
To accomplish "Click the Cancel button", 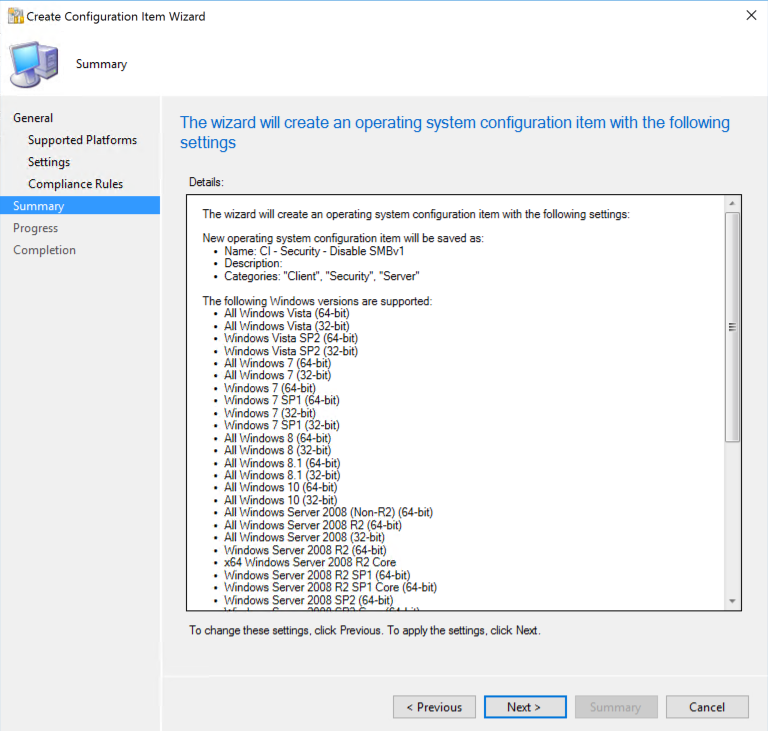I will click(x=707, y=707).
